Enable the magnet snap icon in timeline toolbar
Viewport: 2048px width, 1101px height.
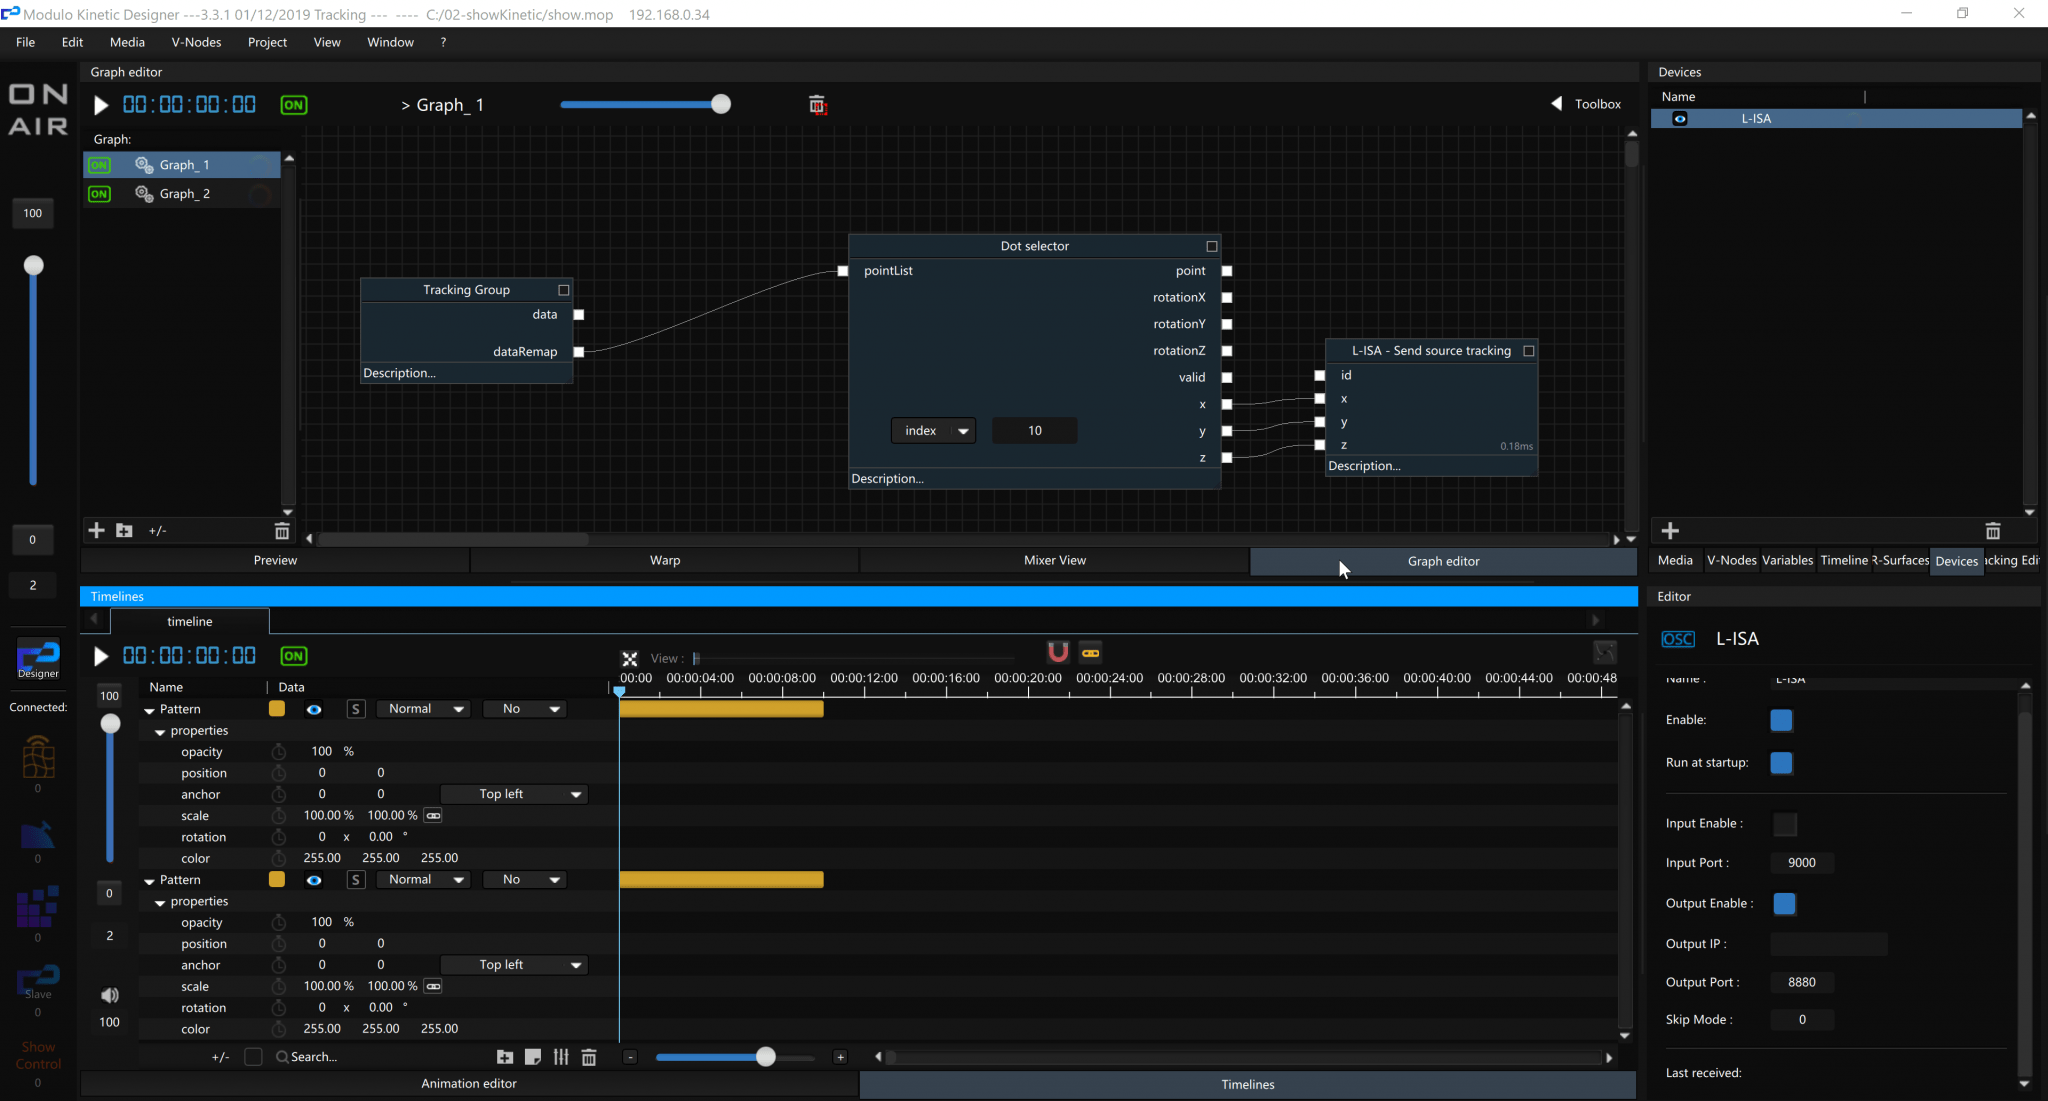pos(1058,651)
